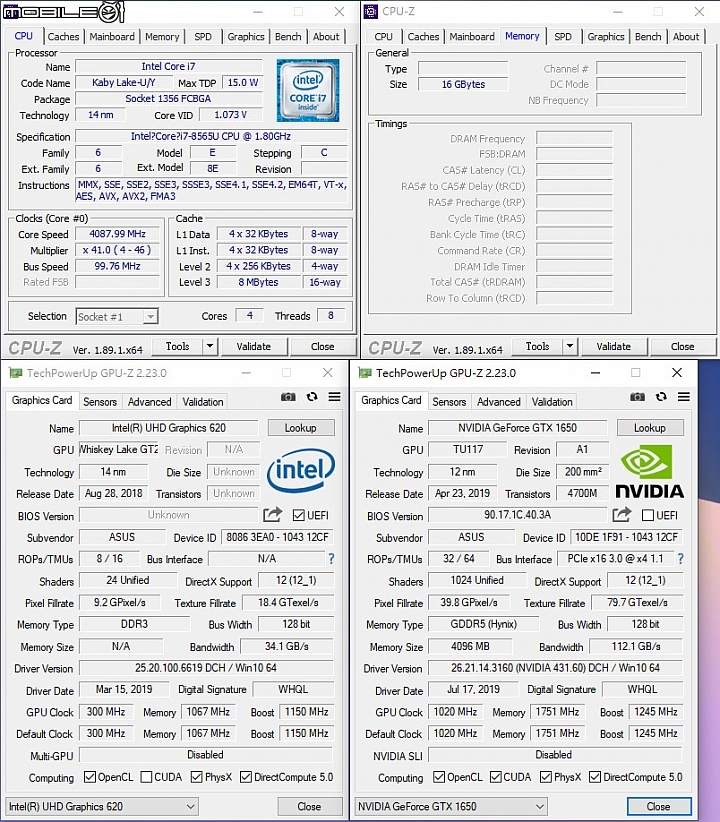Switch to Sensors tab in the Intel GPU-Z window

[100, 402]
